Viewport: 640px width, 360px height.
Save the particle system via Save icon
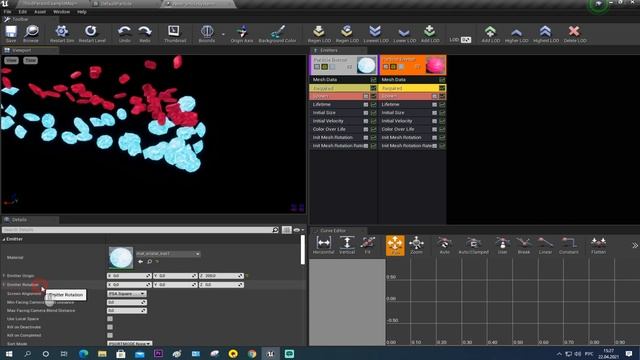(x=11, y=33)
